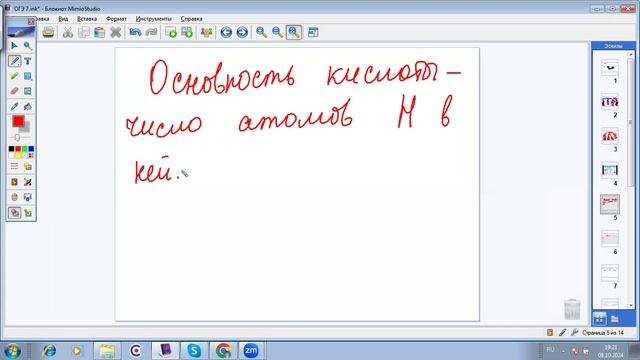Select the green Highlighter tool

point(14,76)
